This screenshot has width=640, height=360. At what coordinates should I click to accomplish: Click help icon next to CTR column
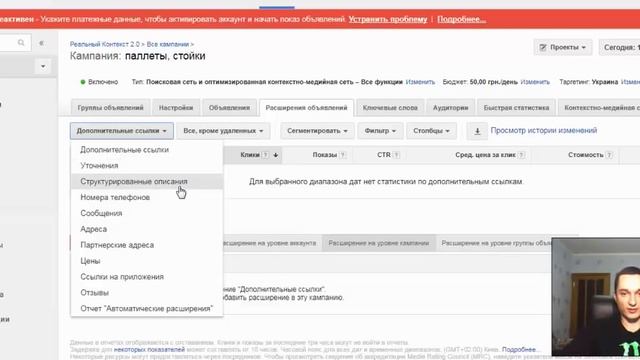point(397,155)
